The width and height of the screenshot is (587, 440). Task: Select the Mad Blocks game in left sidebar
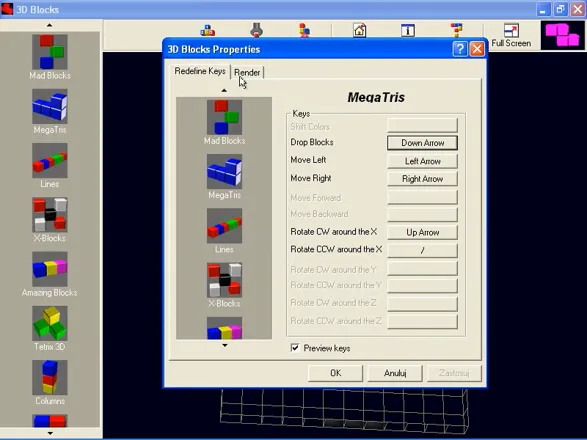point(49,57)
